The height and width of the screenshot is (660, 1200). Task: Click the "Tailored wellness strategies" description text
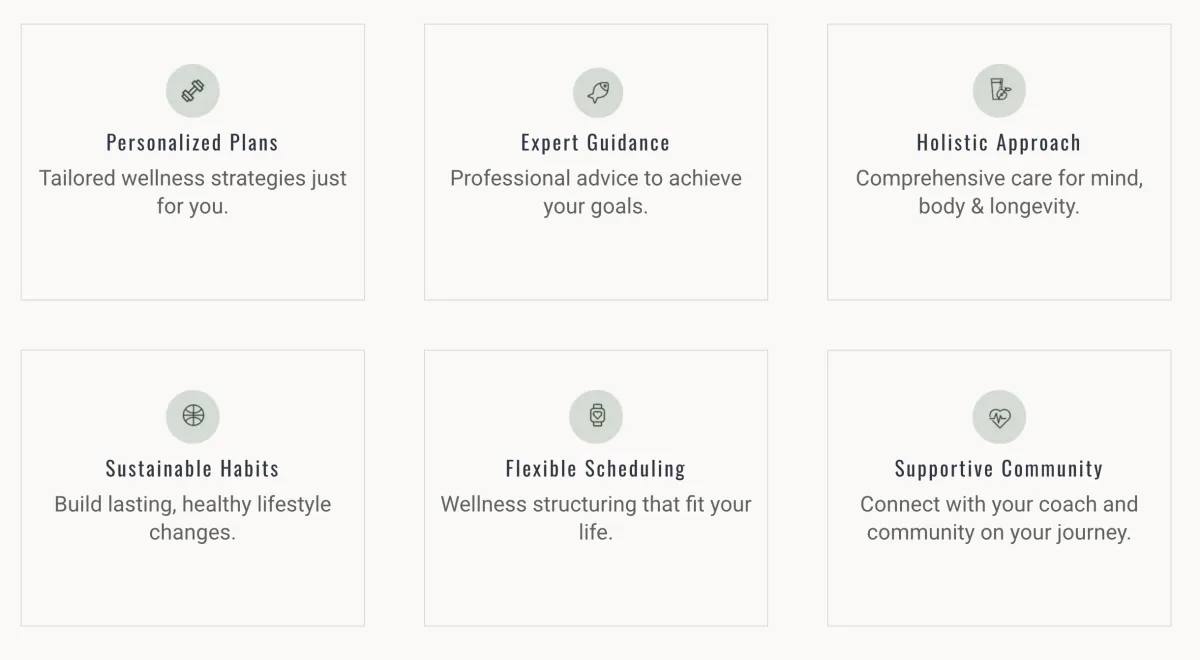[x=193, y=179]
